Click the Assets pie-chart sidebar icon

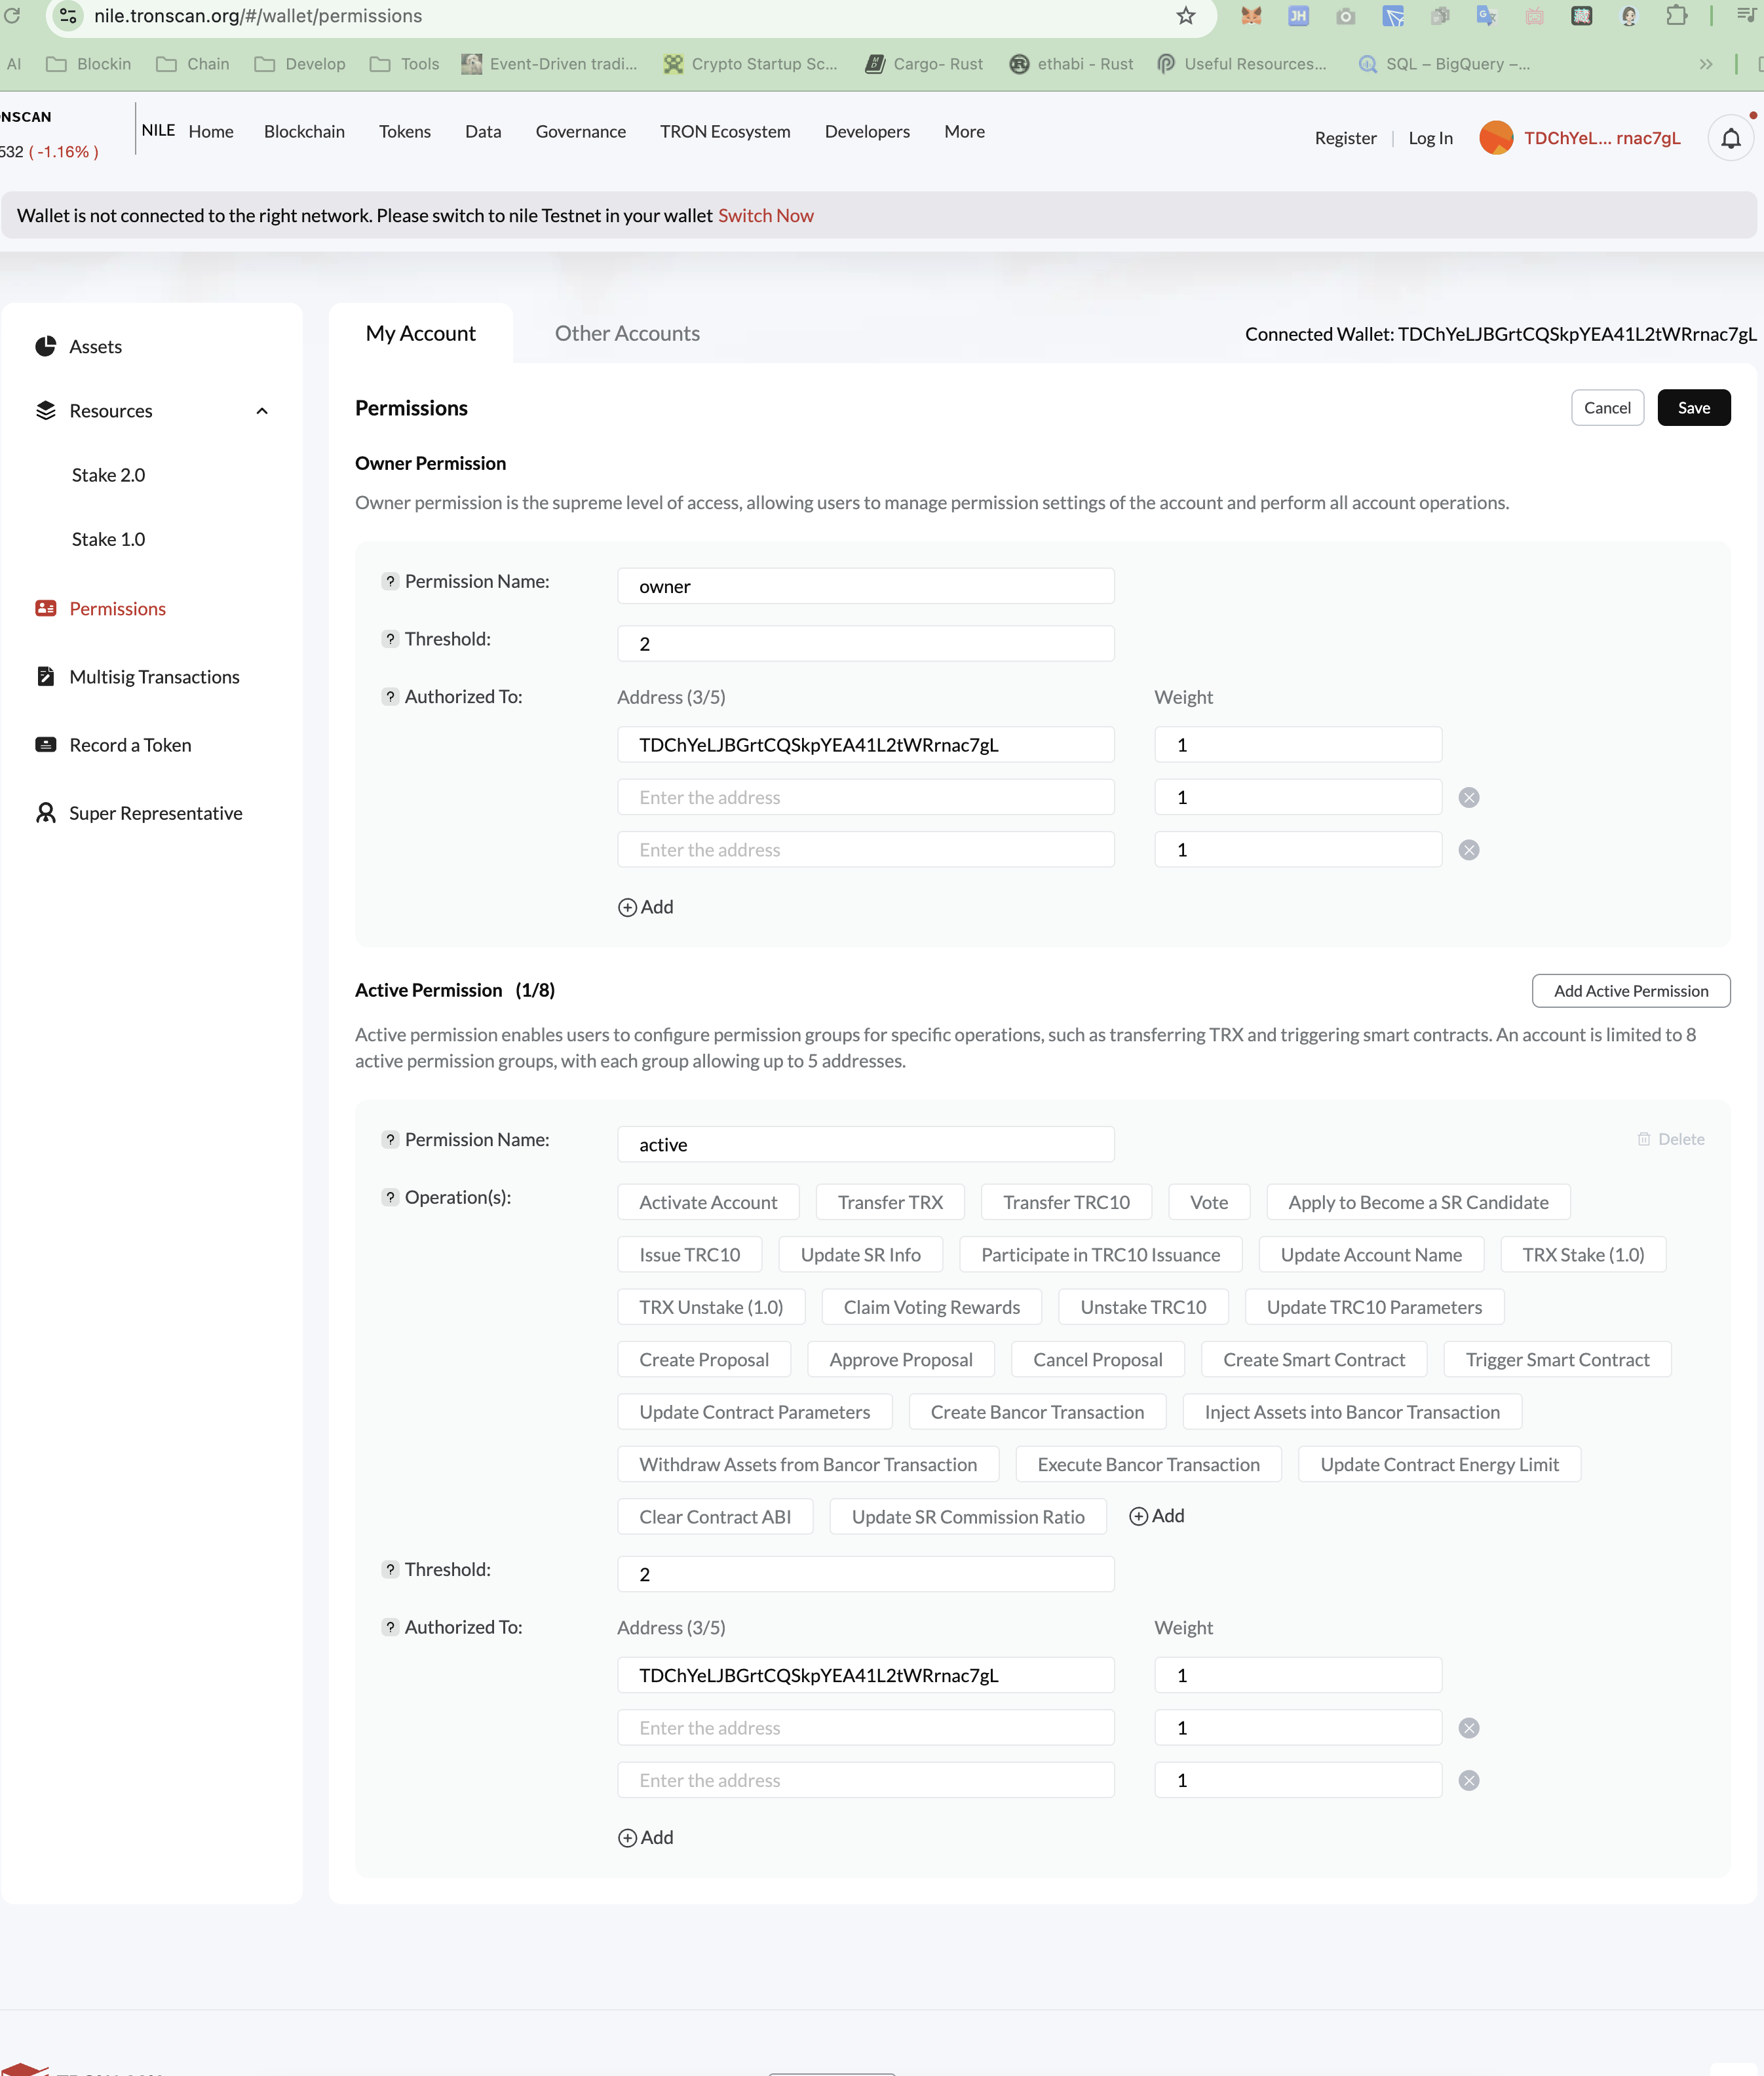click(45, 346)
